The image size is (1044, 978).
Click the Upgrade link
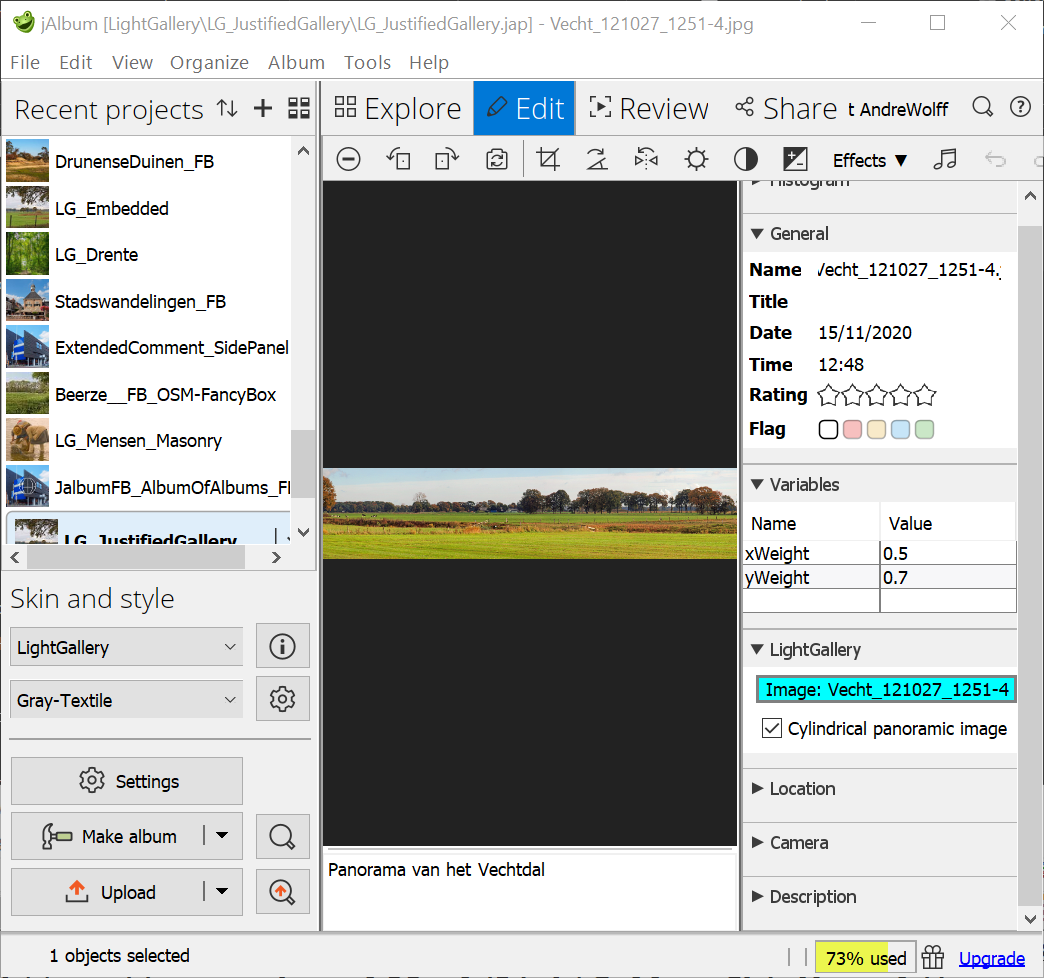pos(991,959)
